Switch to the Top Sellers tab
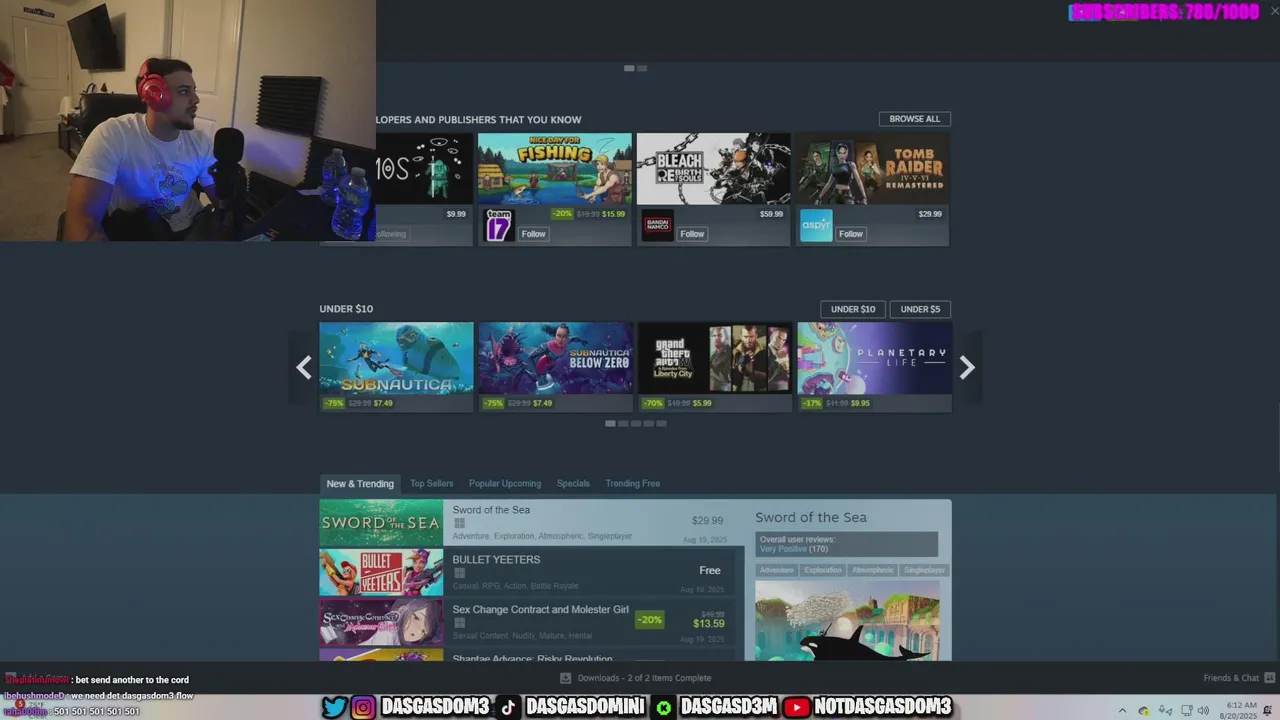This screenshot has height=720, width=1280. pos(431,484)
